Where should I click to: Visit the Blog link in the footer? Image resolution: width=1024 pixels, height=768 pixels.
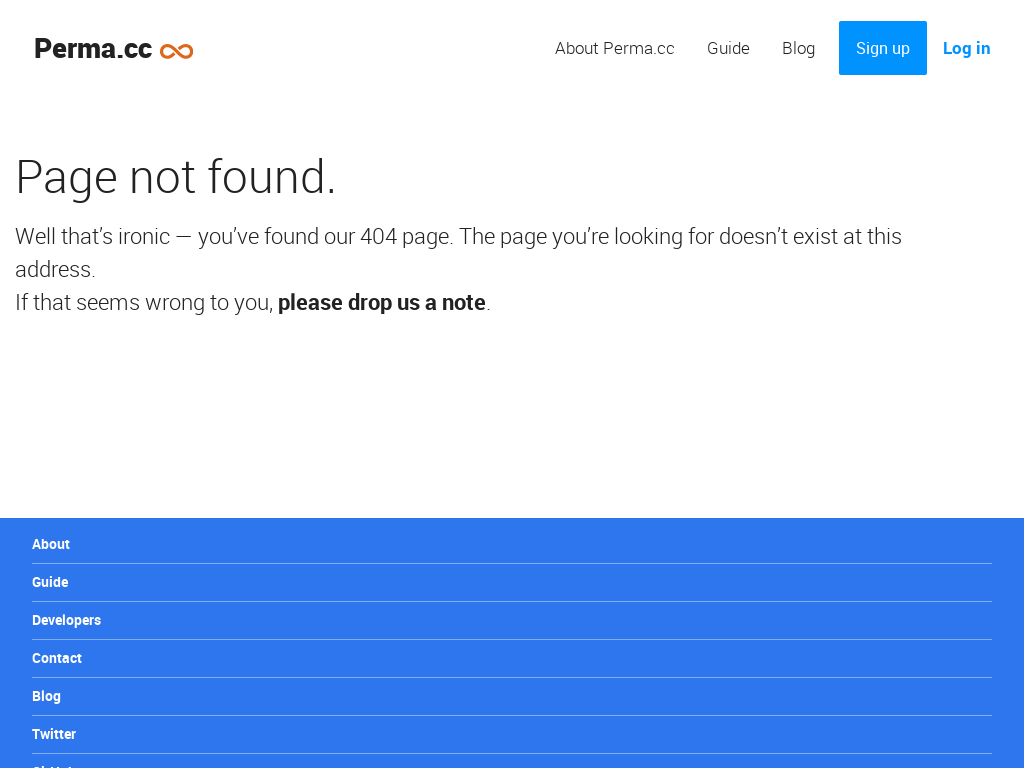[x=46, y=696]
